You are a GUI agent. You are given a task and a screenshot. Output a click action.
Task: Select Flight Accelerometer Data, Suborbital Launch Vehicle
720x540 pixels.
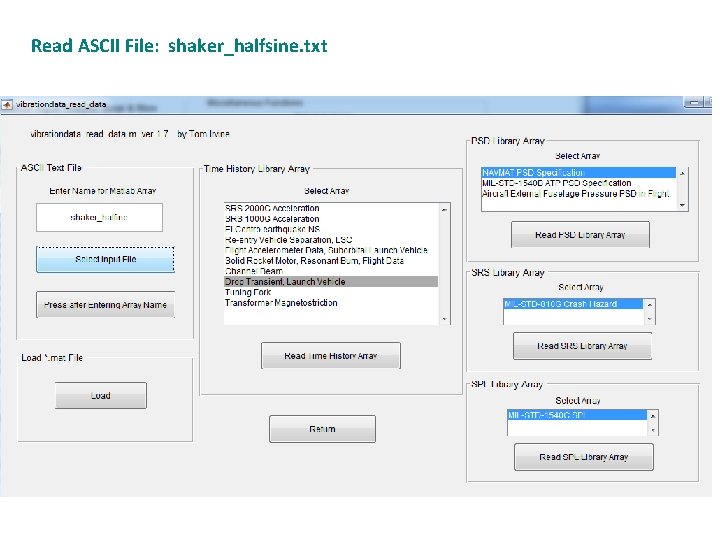[x=331, y=250]
